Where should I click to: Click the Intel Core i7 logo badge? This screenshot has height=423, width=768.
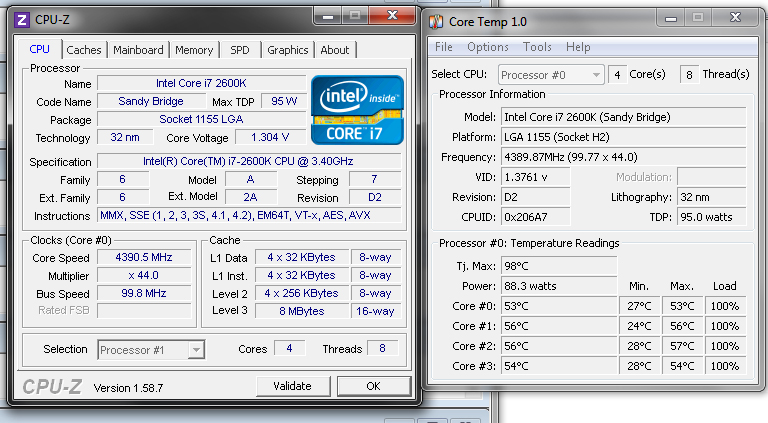[x=358, y=110]
